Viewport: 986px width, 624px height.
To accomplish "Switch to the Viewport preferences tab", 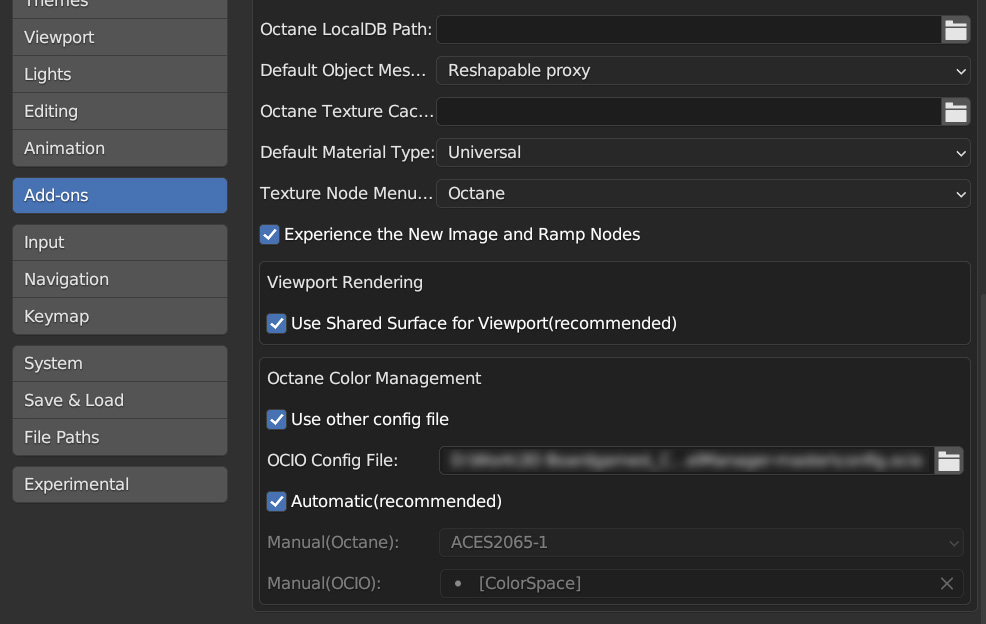I will tap(119, 37).
